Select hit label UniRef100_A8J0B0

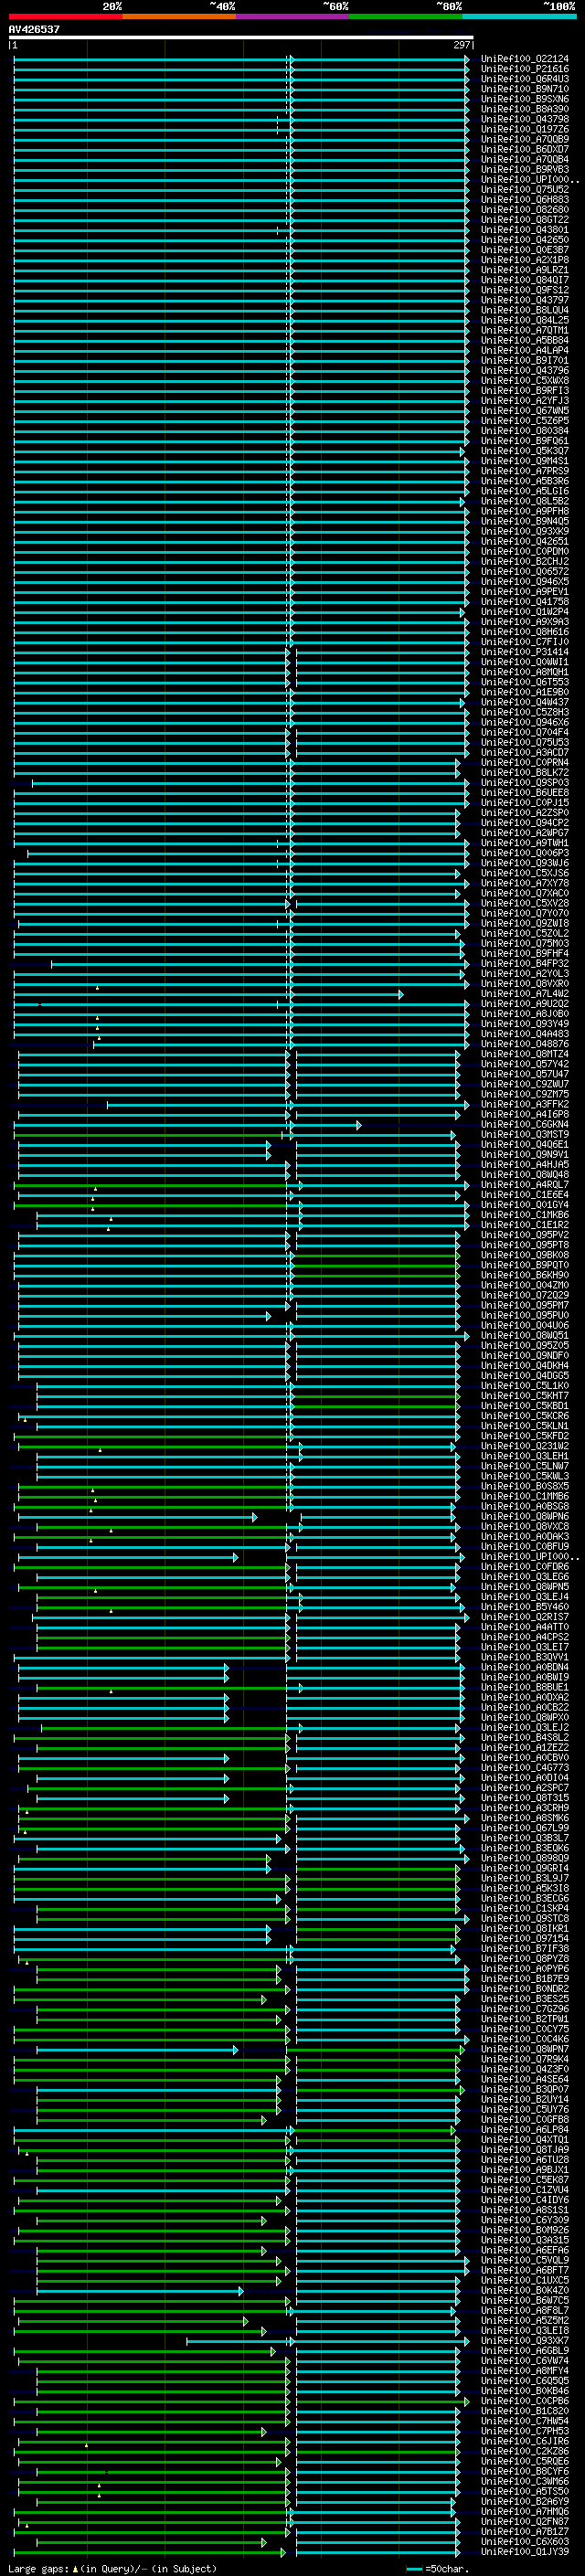pos(525,1014)
